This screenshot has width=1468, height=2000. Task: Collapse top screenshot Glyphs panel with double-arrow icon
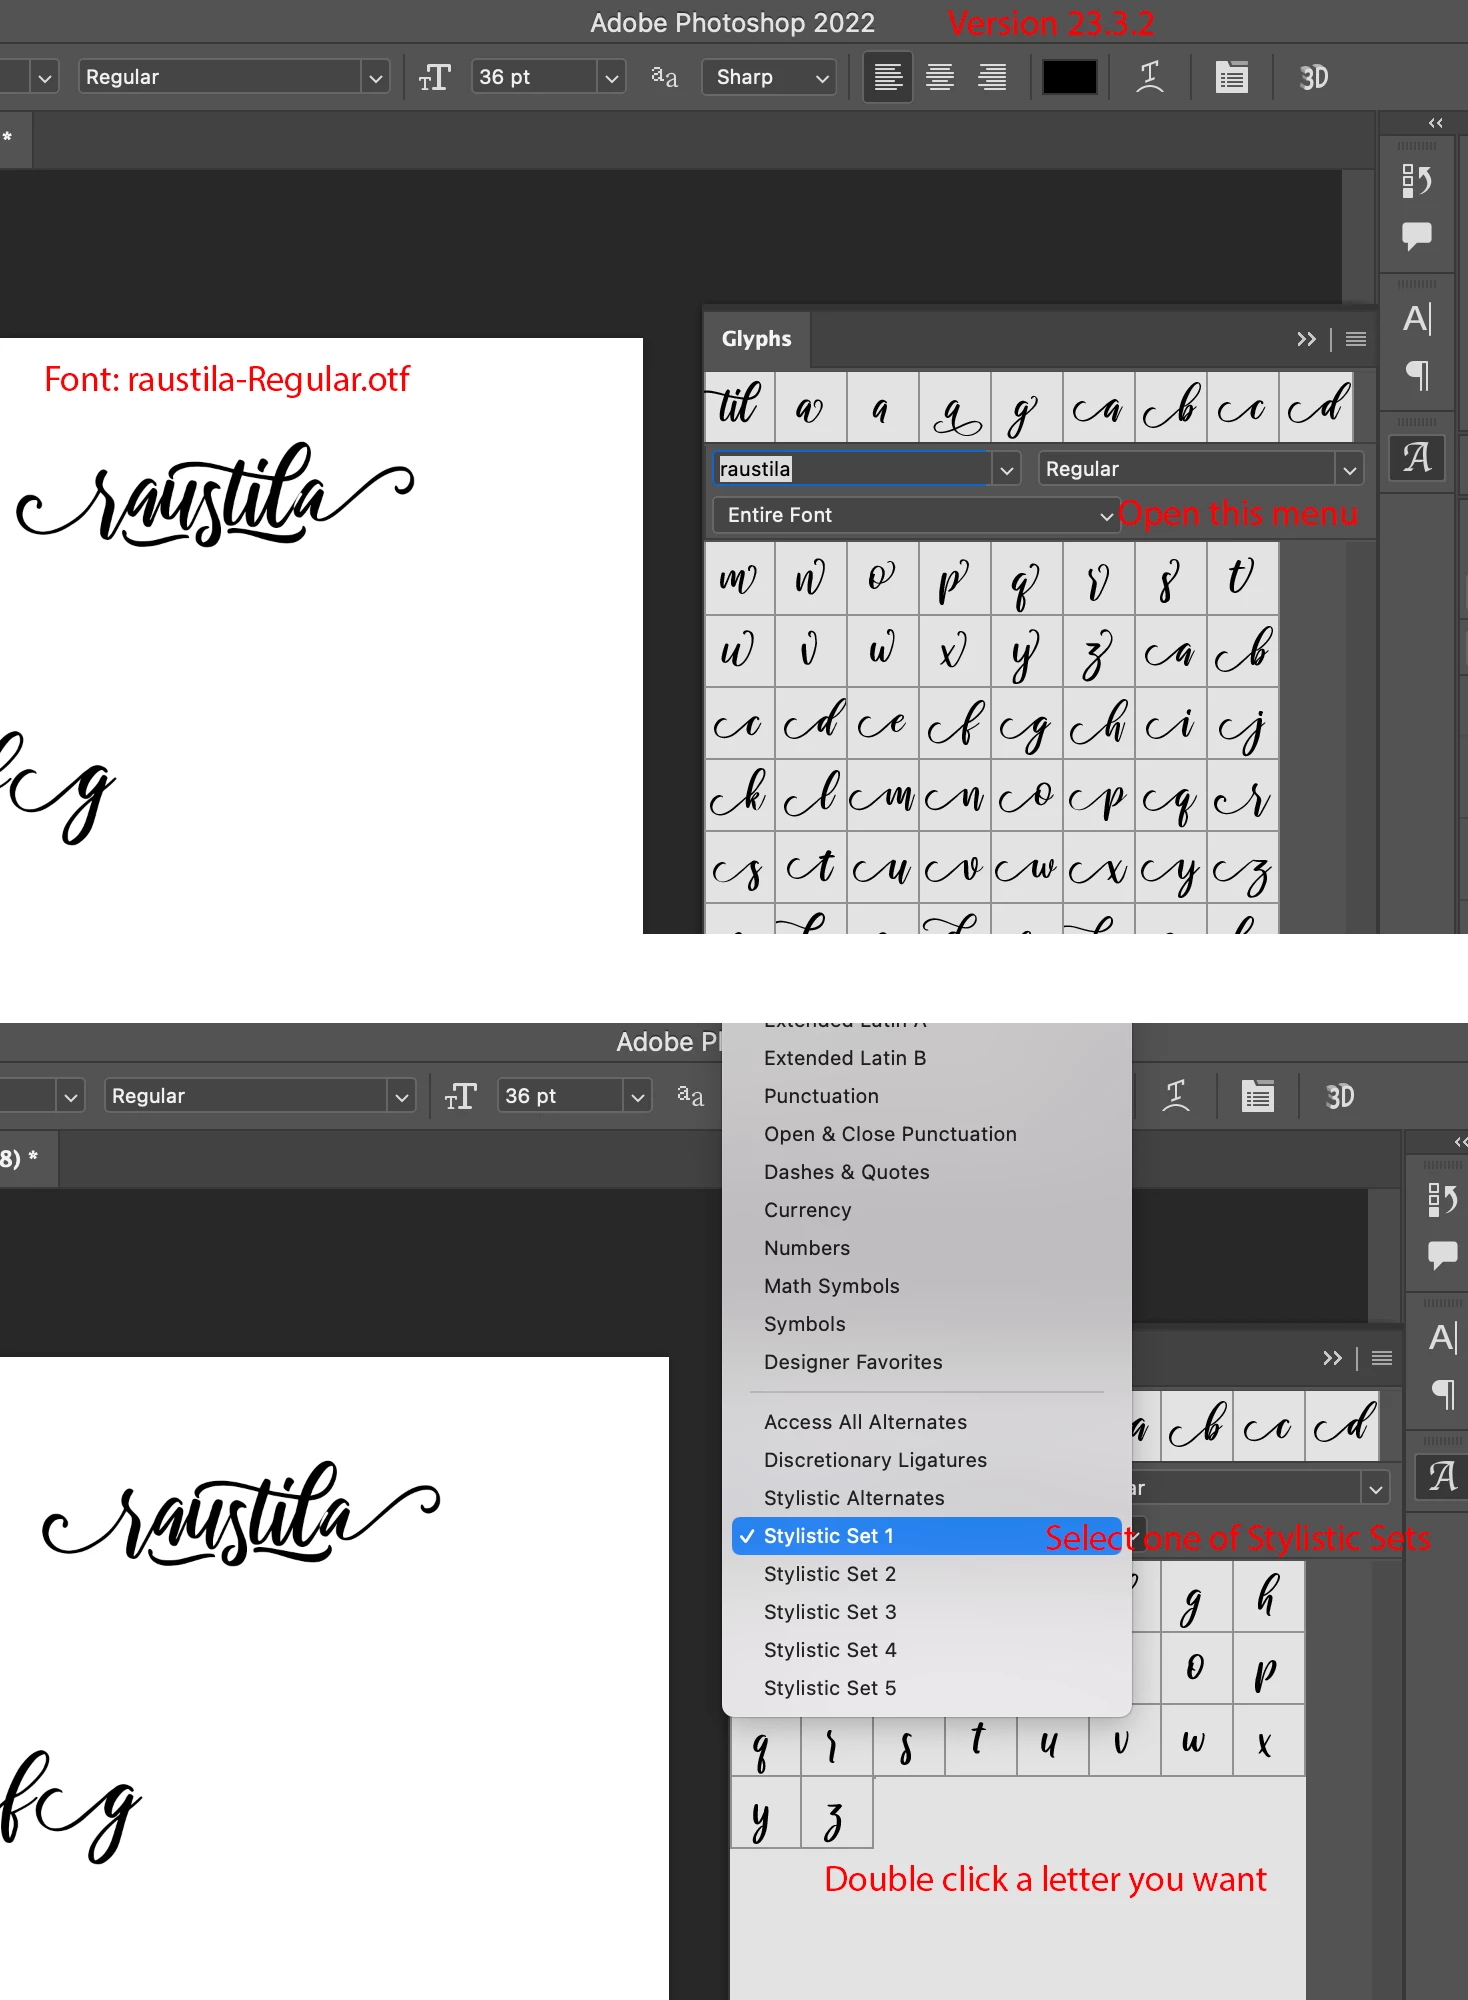coord(1306,339)
